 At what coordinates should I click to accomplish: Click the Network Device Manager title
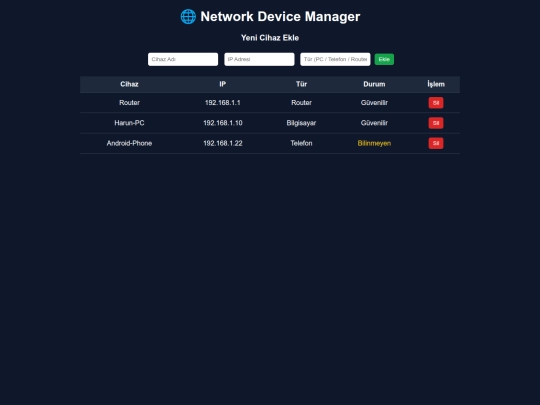click(x=280, y=17)
